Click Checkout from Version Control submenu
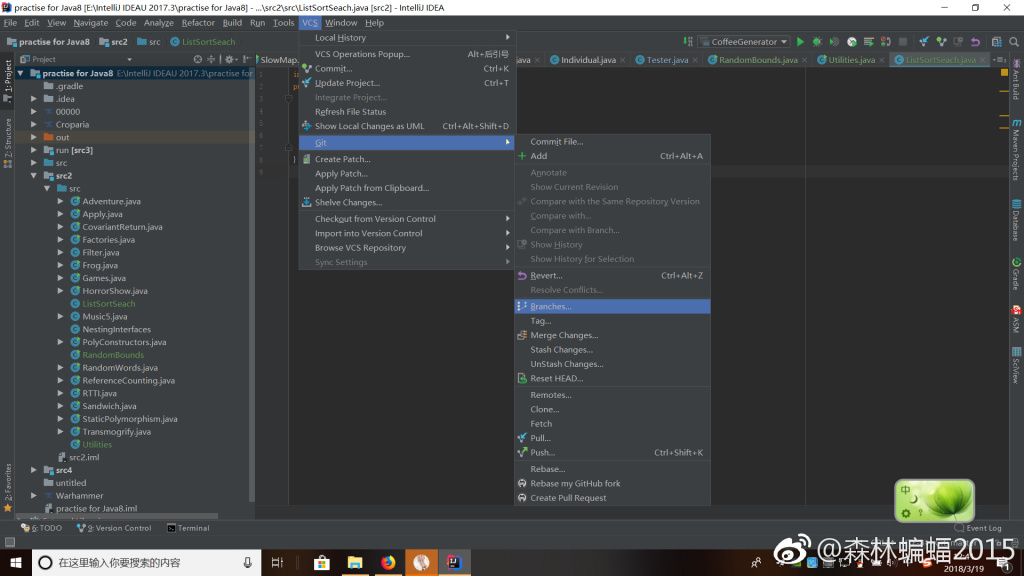1024x576 pixels. click(408, 219)
